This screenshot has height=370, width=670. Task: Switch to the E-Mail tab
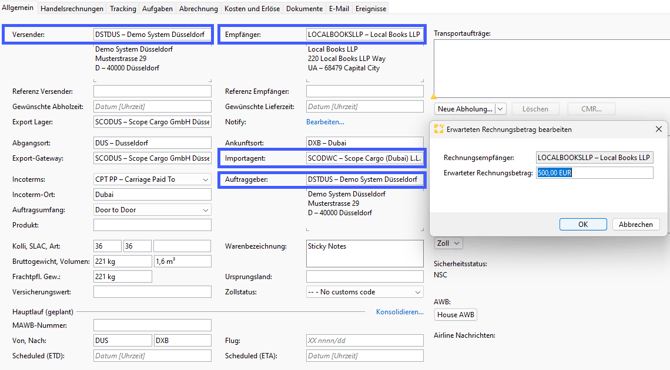[339, 9]
